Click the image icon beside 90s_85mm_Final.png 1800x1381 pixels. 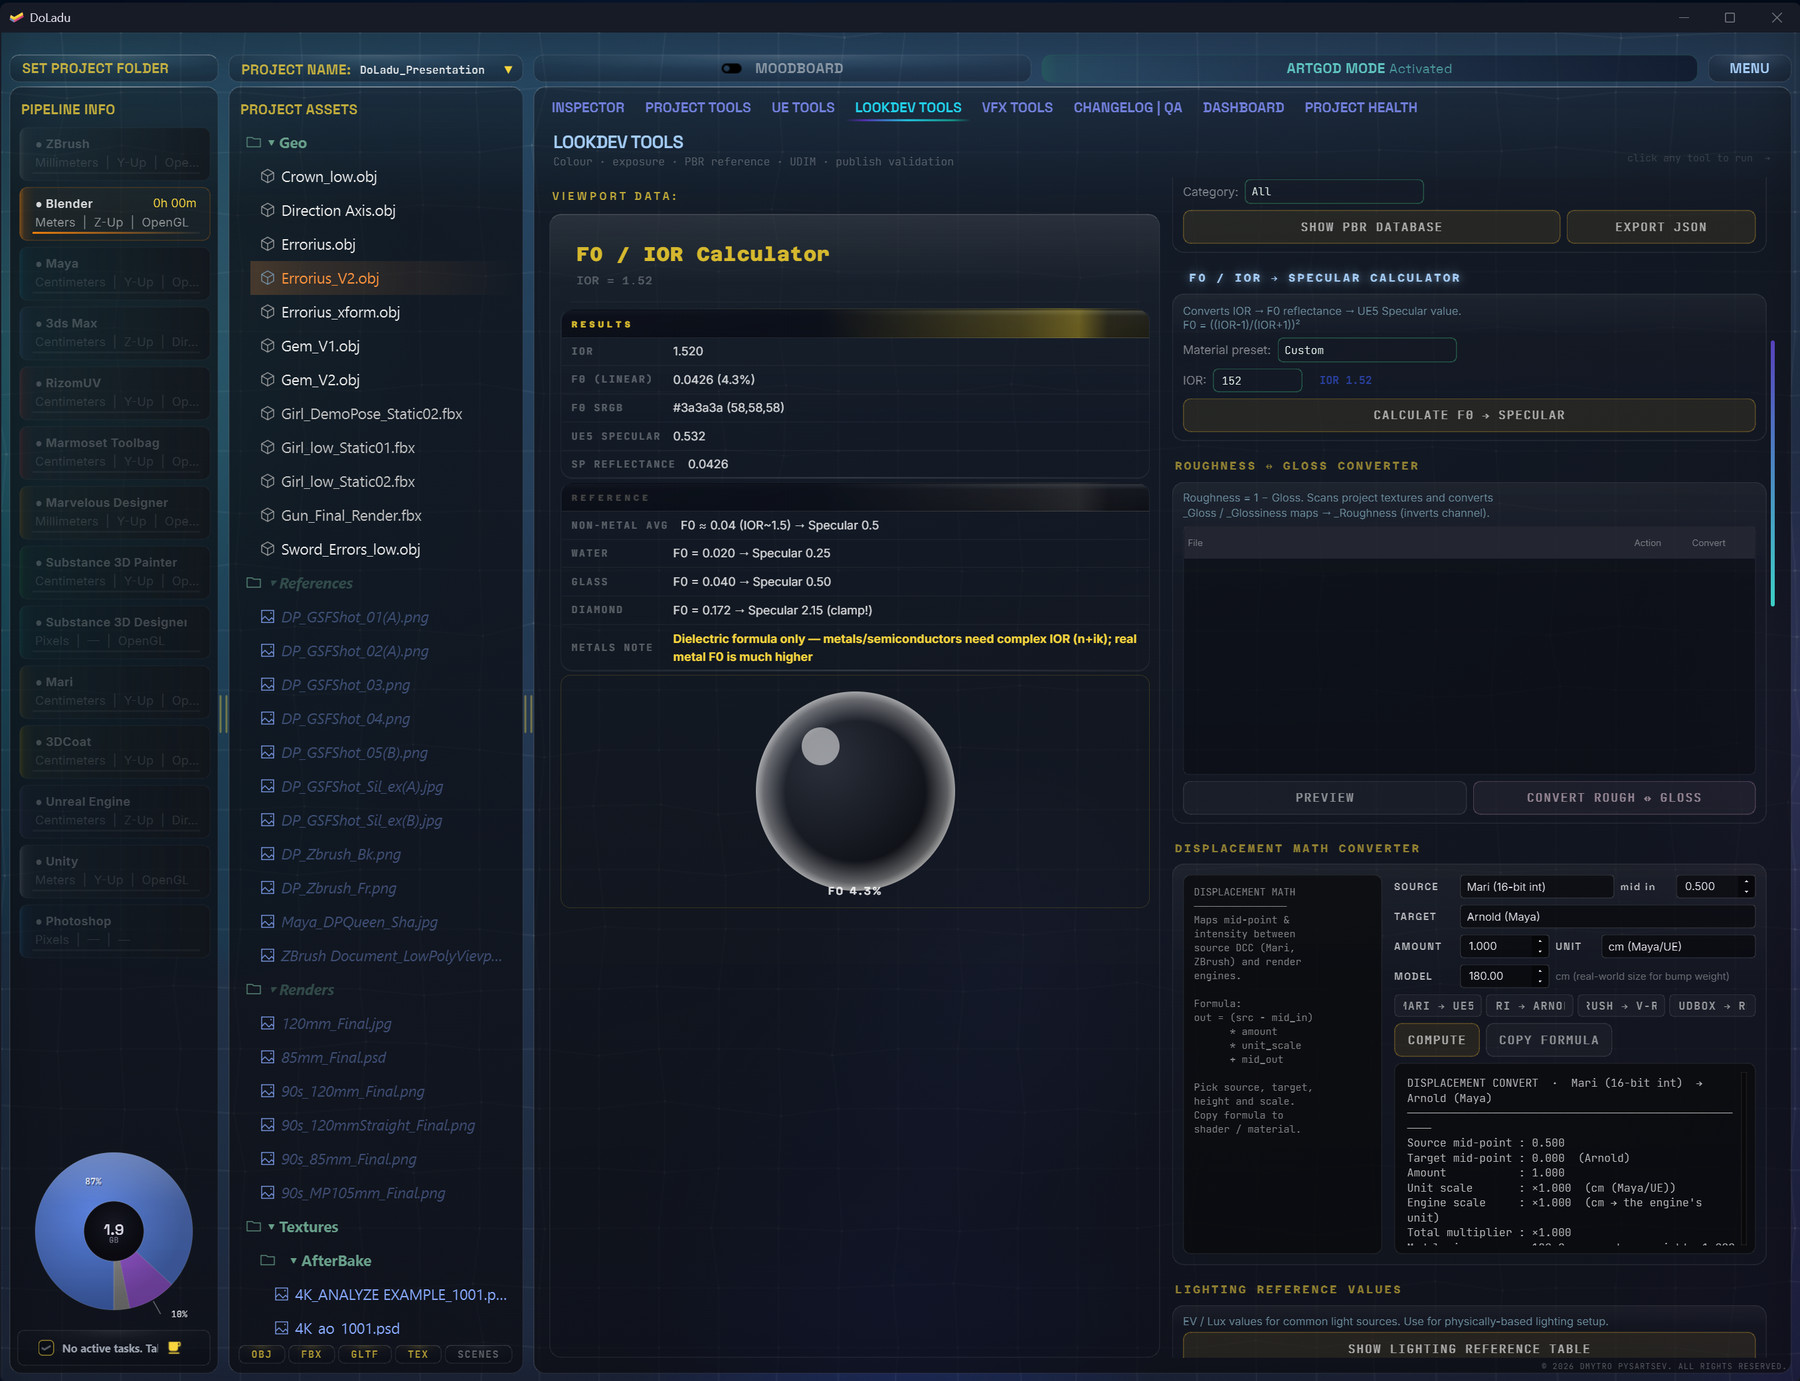point(267,1159)
